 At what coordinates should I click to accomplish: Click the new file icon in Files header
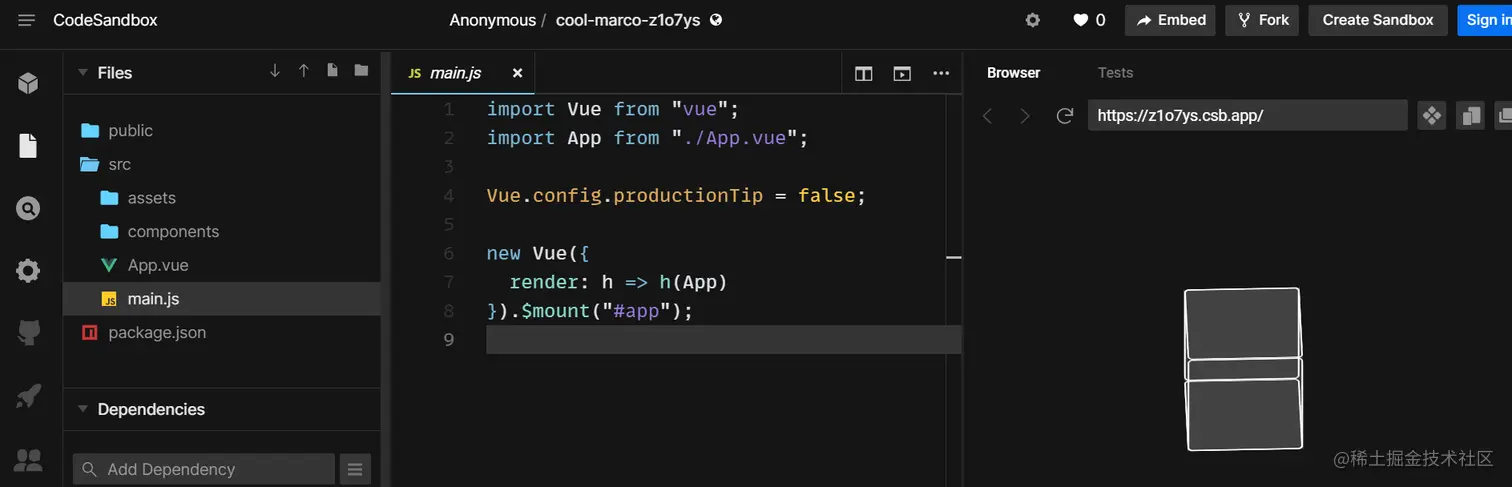click(332, 71)
